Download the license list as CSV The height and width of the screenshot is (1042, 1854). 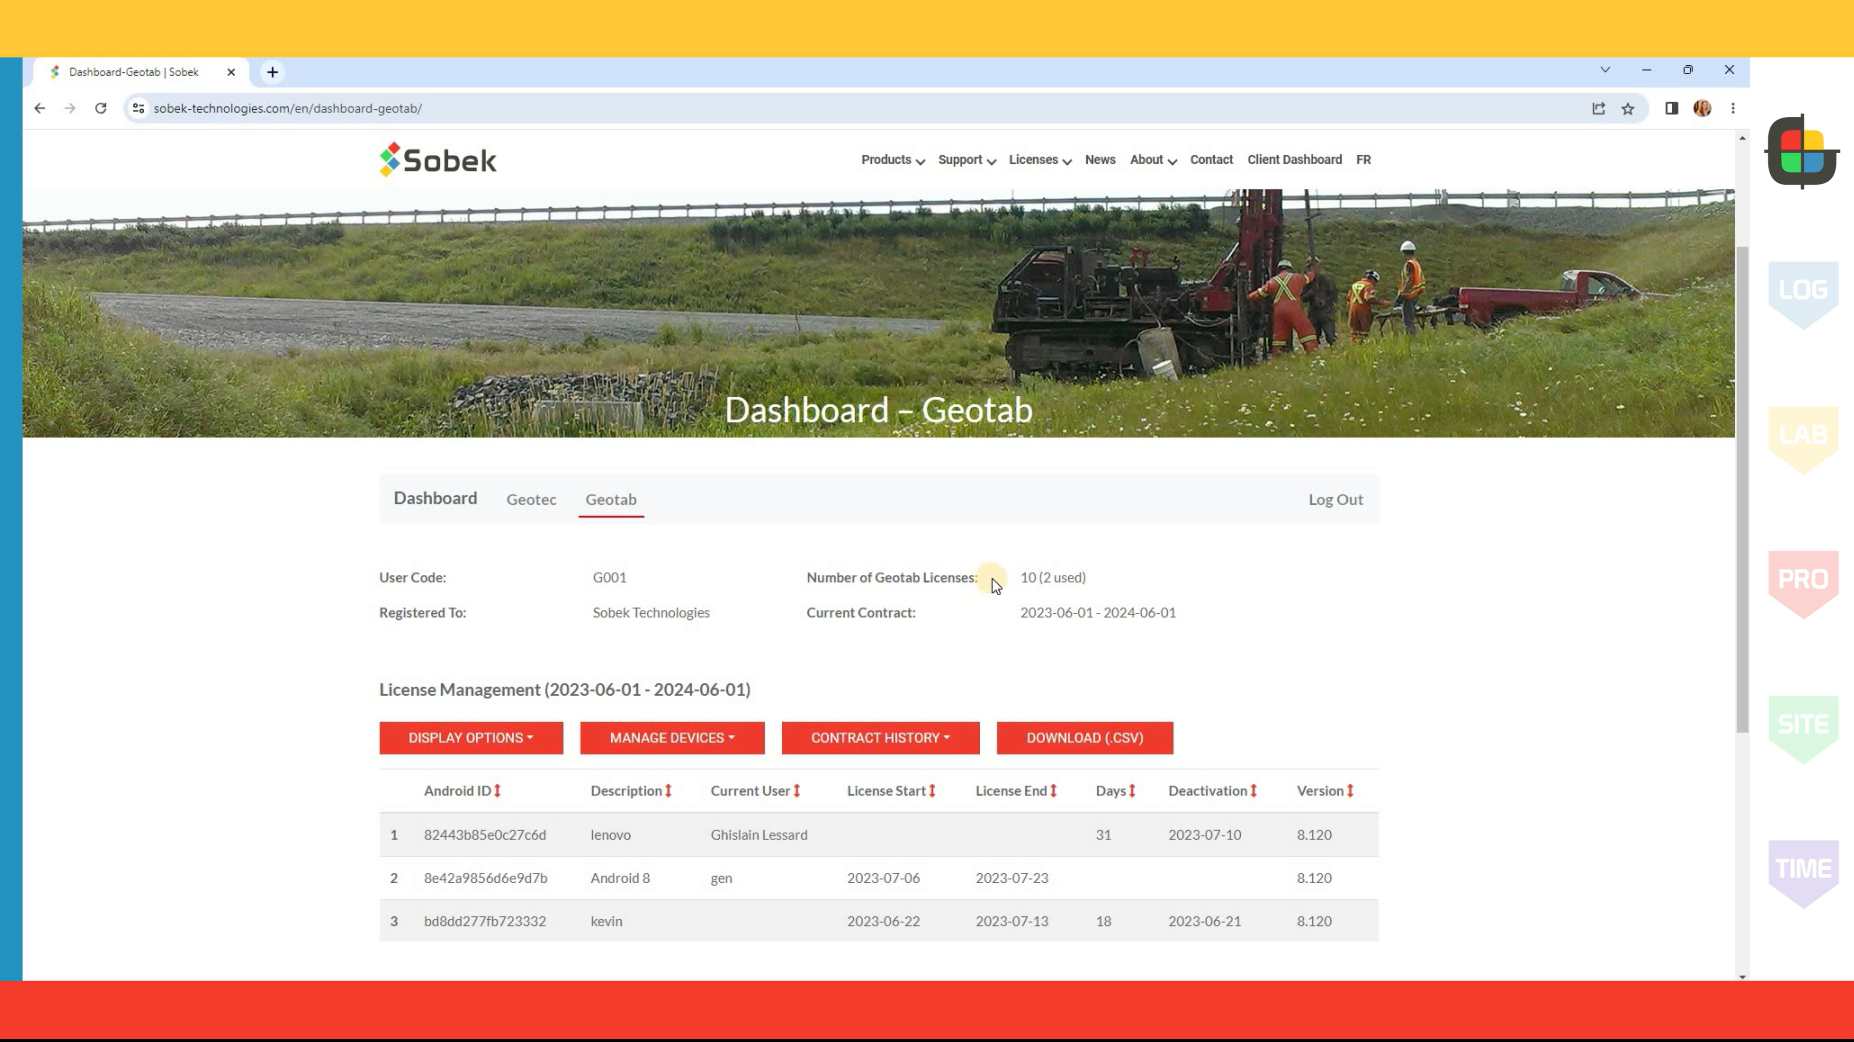click(1085, 738)
